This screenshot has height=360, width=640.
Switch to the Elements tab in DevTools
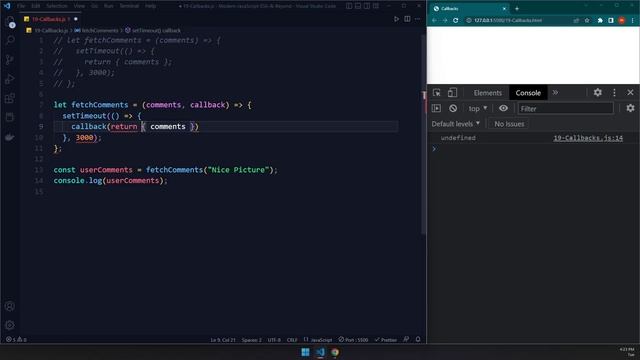click(x=487, y=93)
